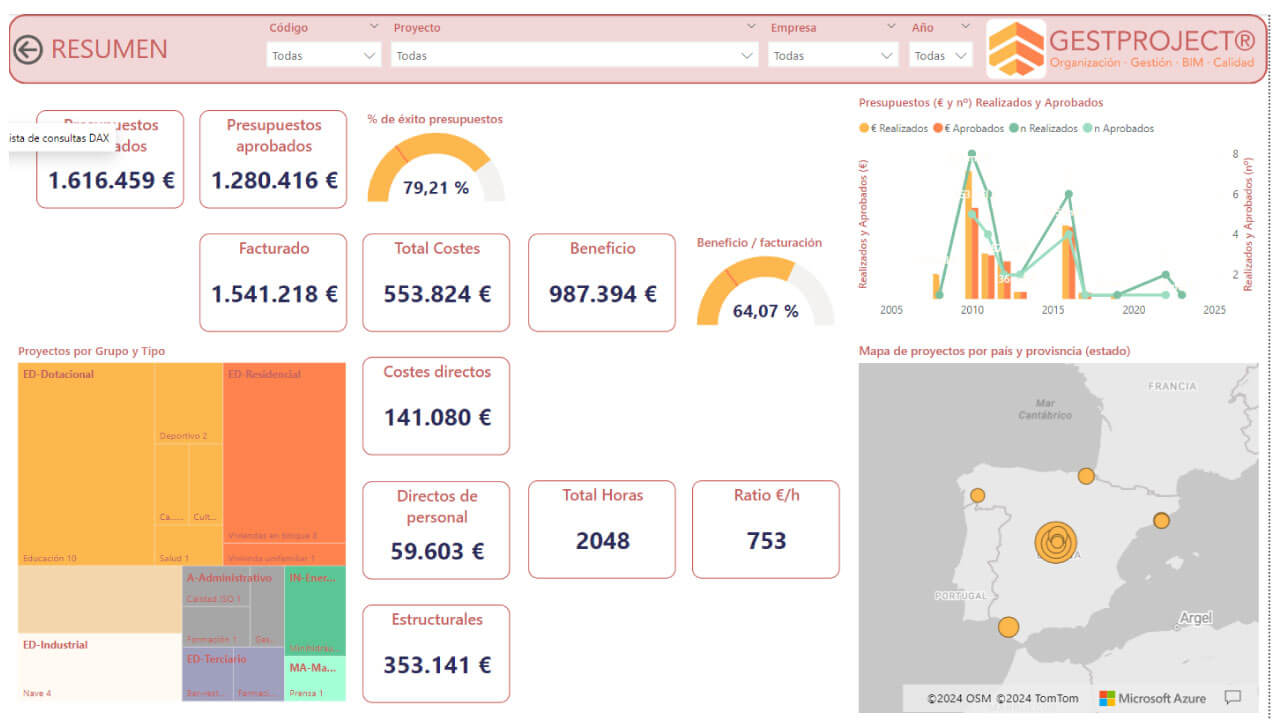Click the Facturado card
The image size is (1280, 720).
coord(274,283)
